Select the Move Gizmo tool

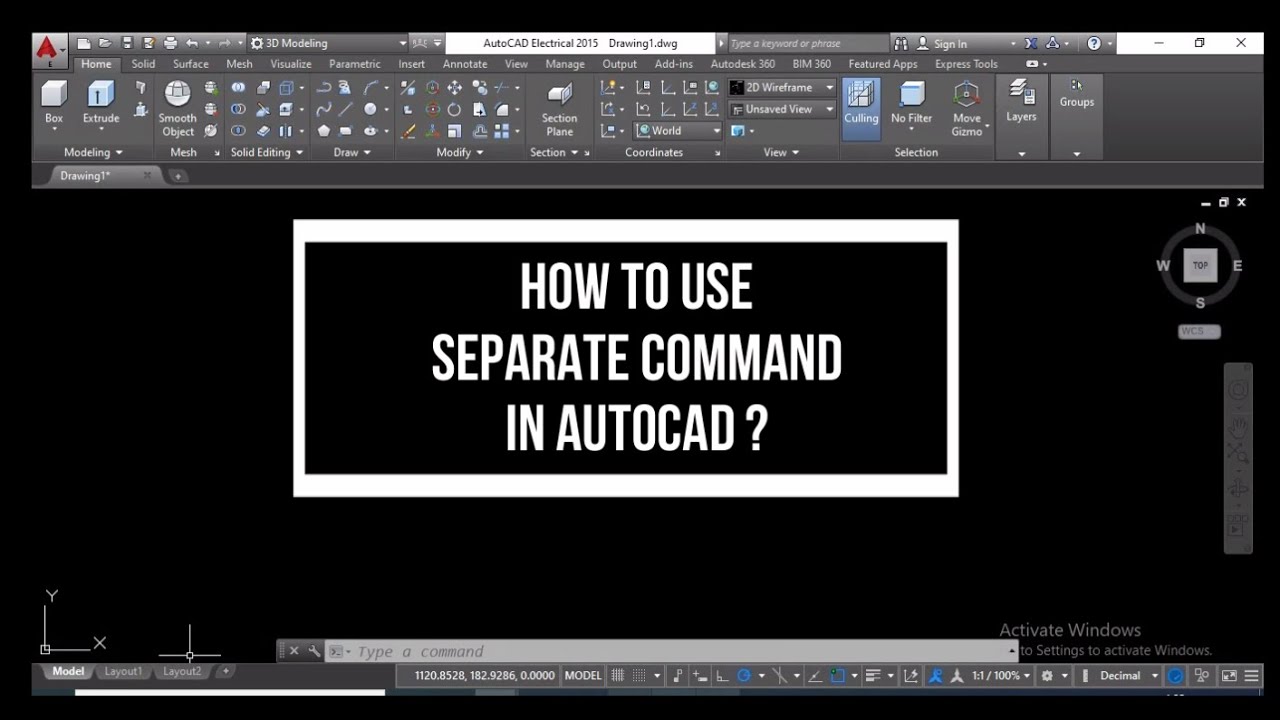click(x=967, y=109)
